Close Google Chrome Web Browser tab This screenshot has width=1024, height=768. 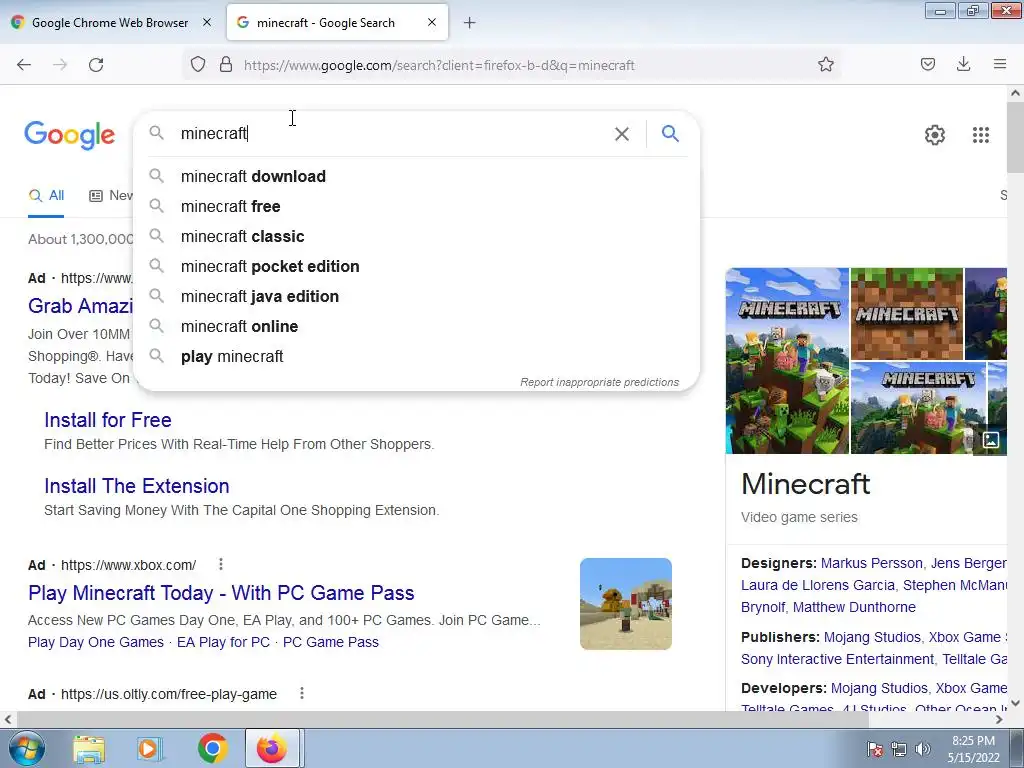[x=207, y=22]
